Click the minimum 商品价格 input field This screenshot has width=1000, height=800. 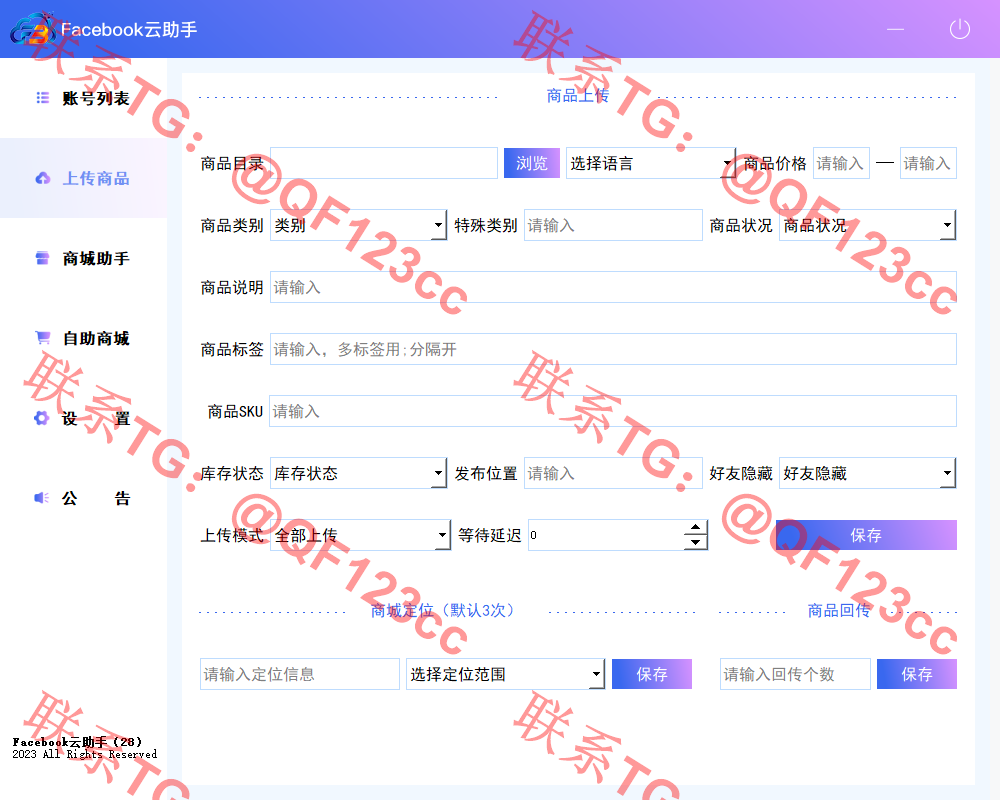tap(841, 163)
